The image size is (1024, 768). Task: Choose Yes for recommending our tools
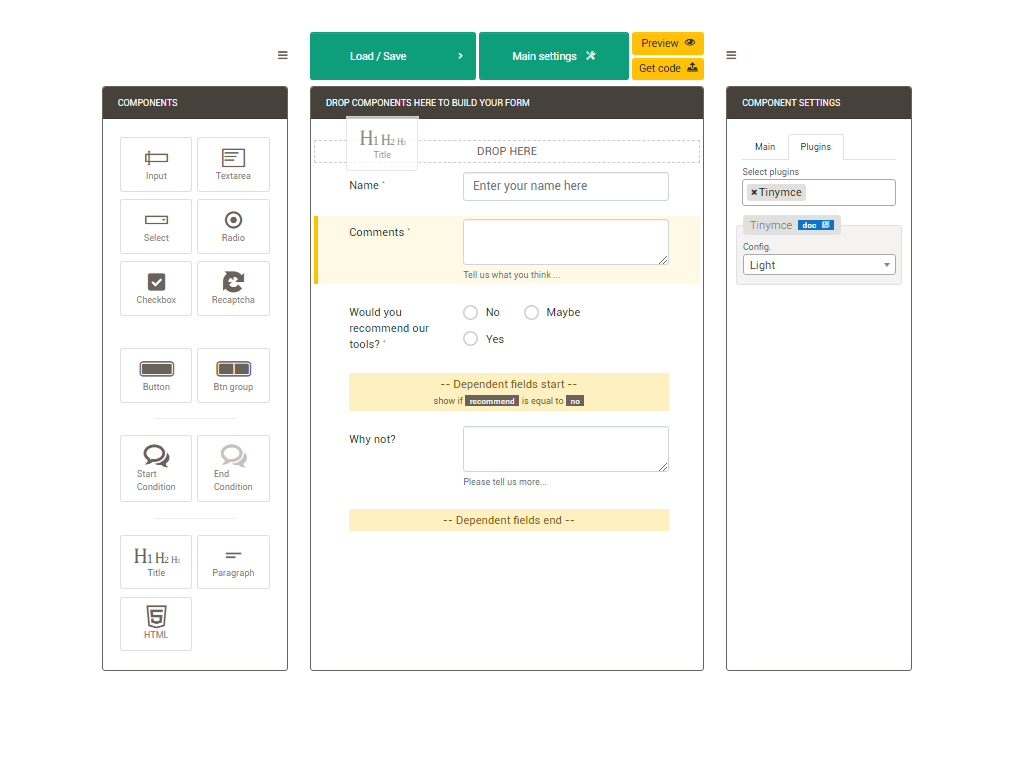coord(470,338)
